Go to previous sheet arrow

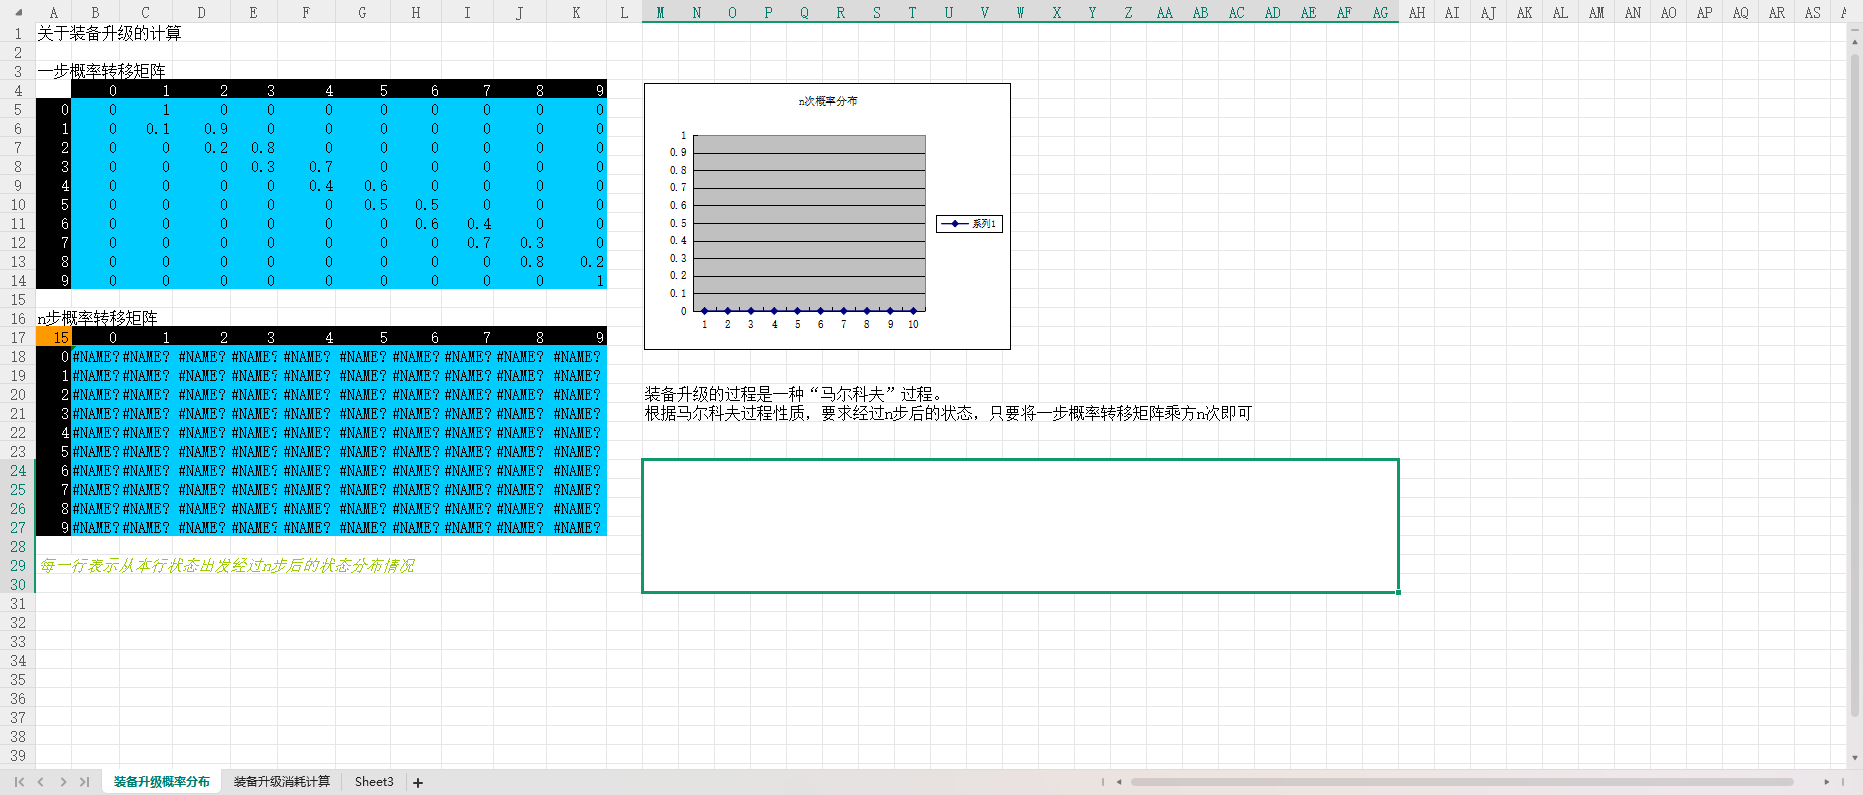pyautogui.click(x=41, y=782)
